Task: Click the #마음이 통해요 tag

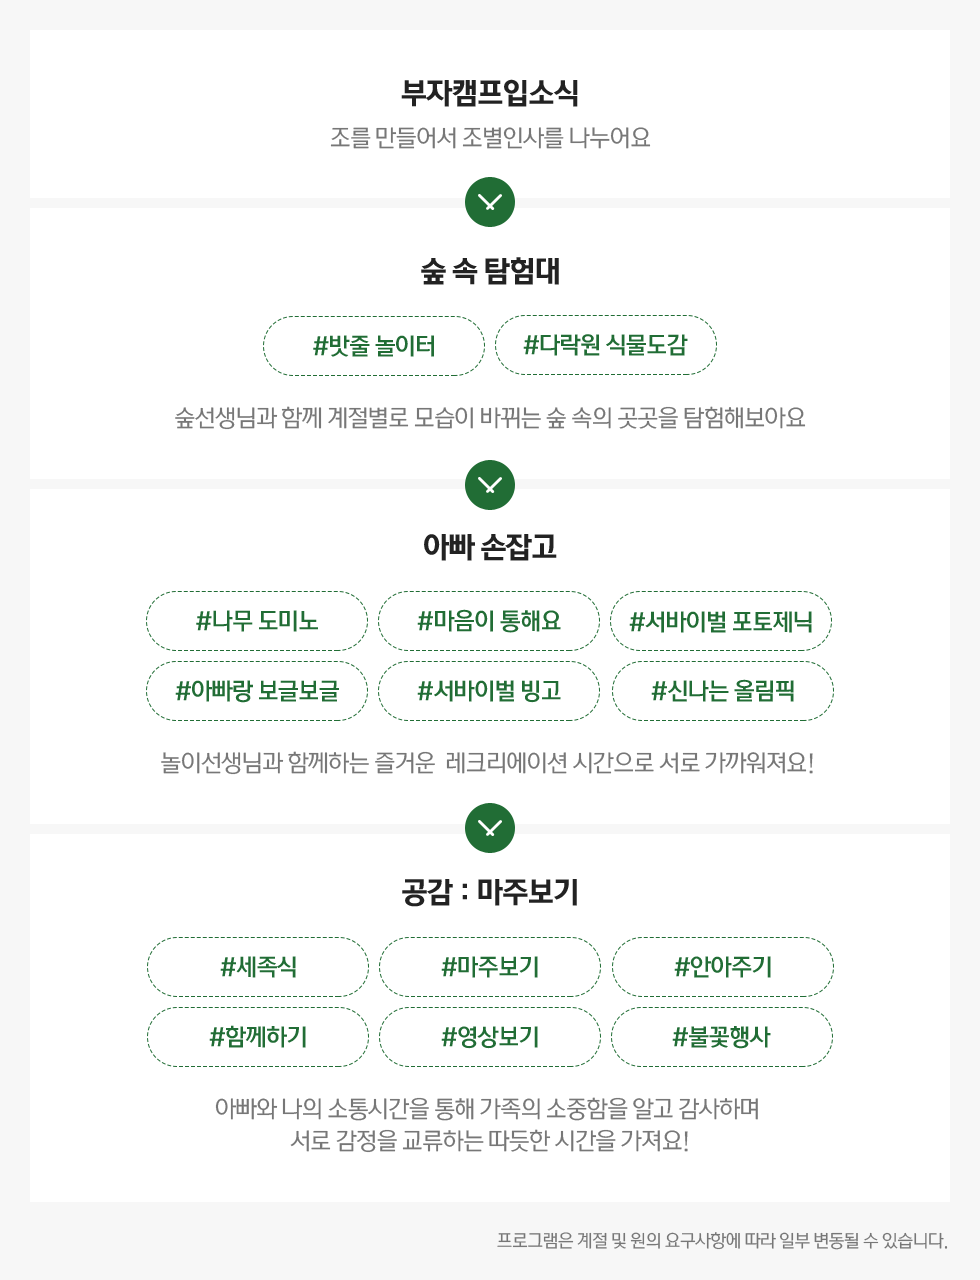Action: [x=489, y=621]
